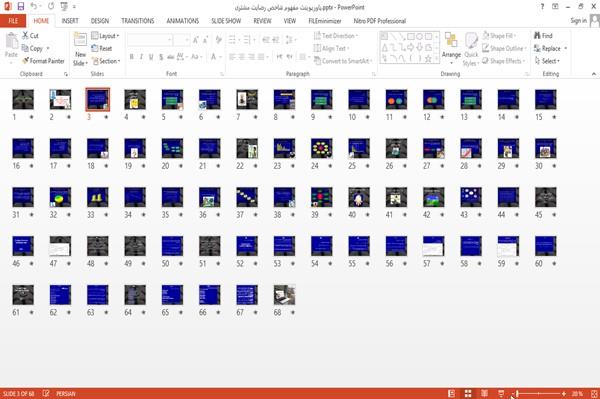Click the zoom slider track
600x399 pixels.
click(539, 394)
